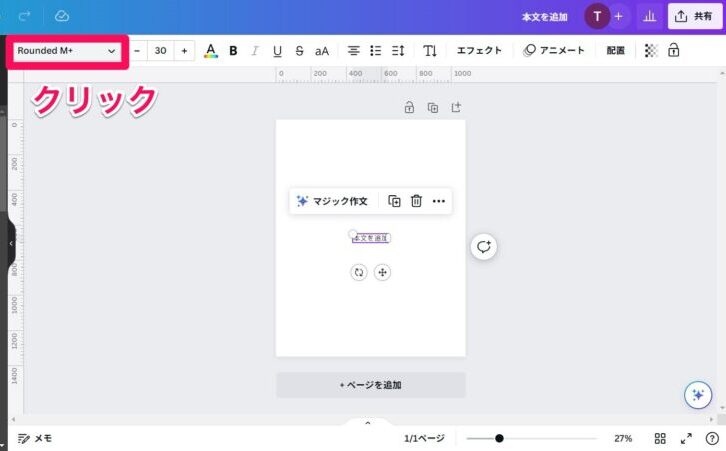
Task: Toggle bold text formatting
Action: [x=233, y=50]
